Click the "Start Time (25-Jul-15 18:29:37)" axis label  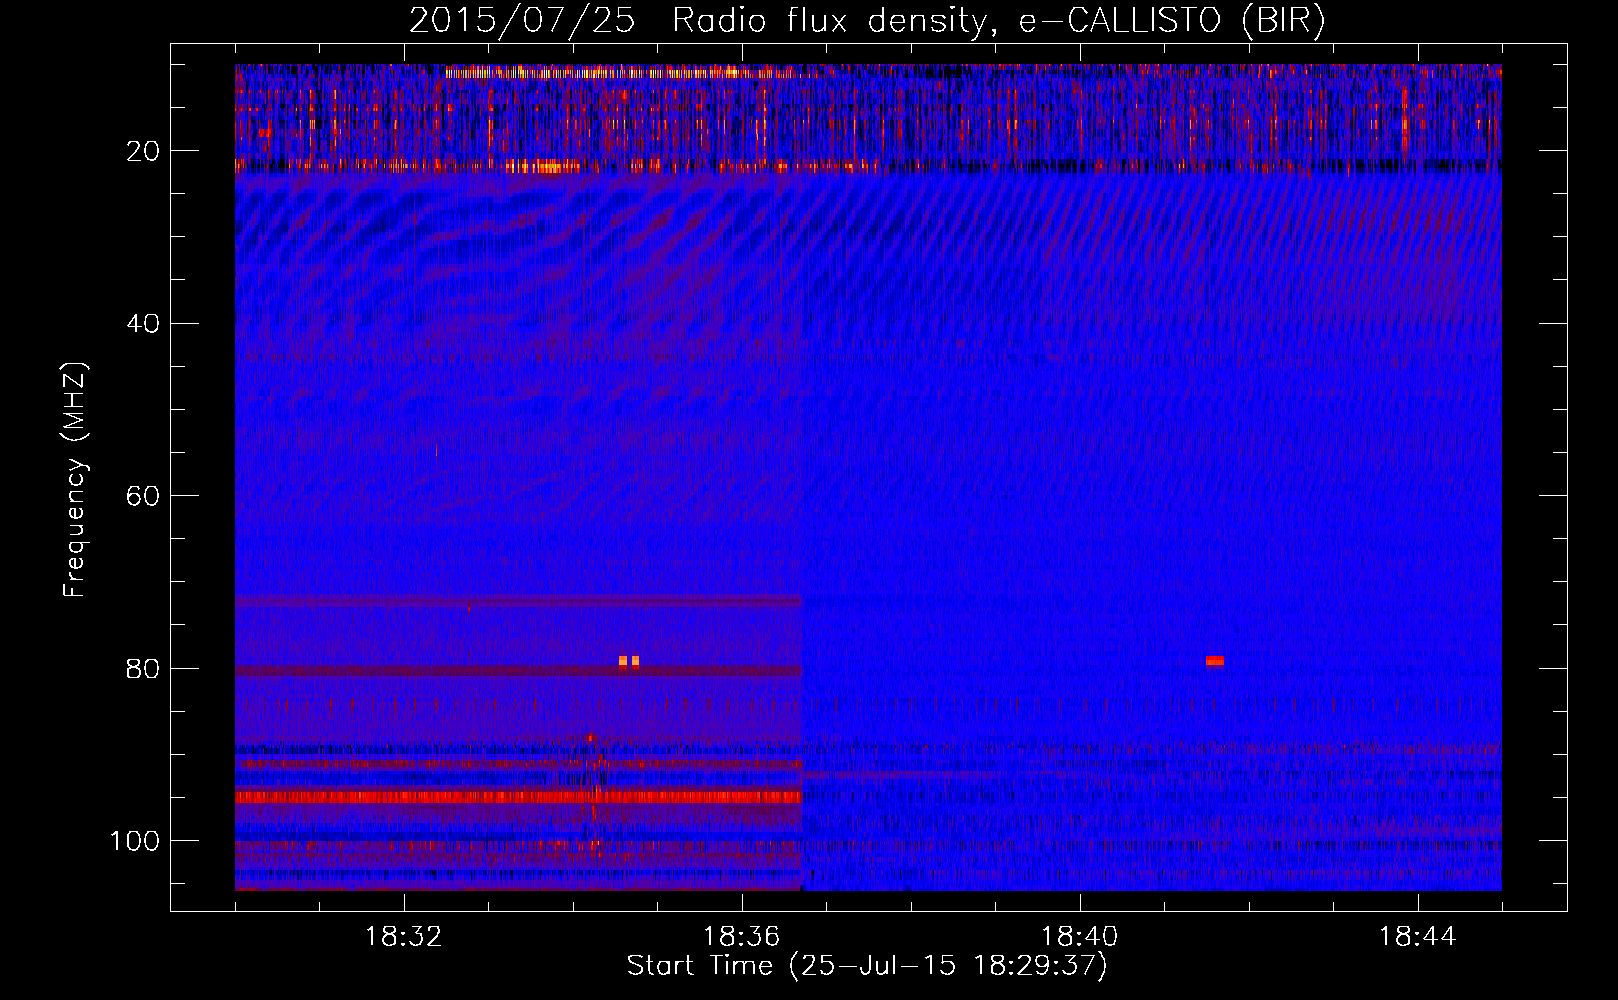coord(867,966)
